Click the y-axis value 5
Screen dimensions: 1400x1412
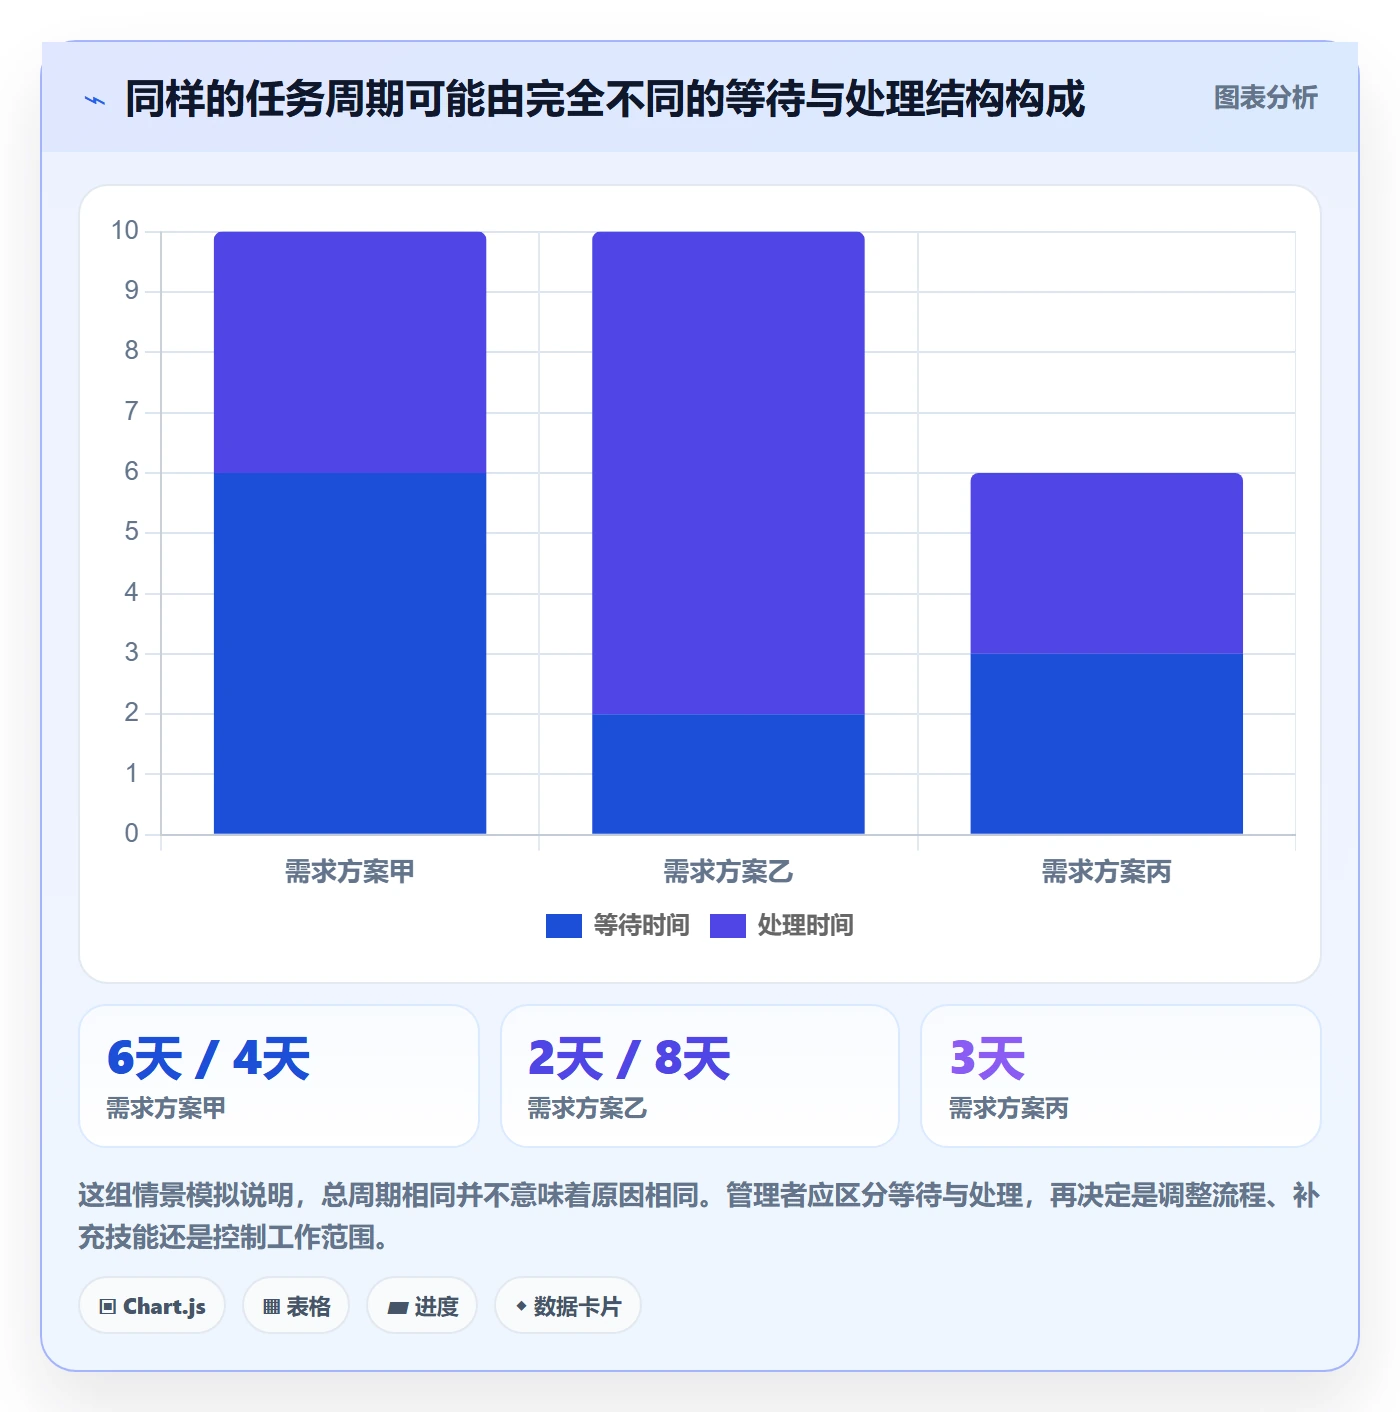[131, 532]
